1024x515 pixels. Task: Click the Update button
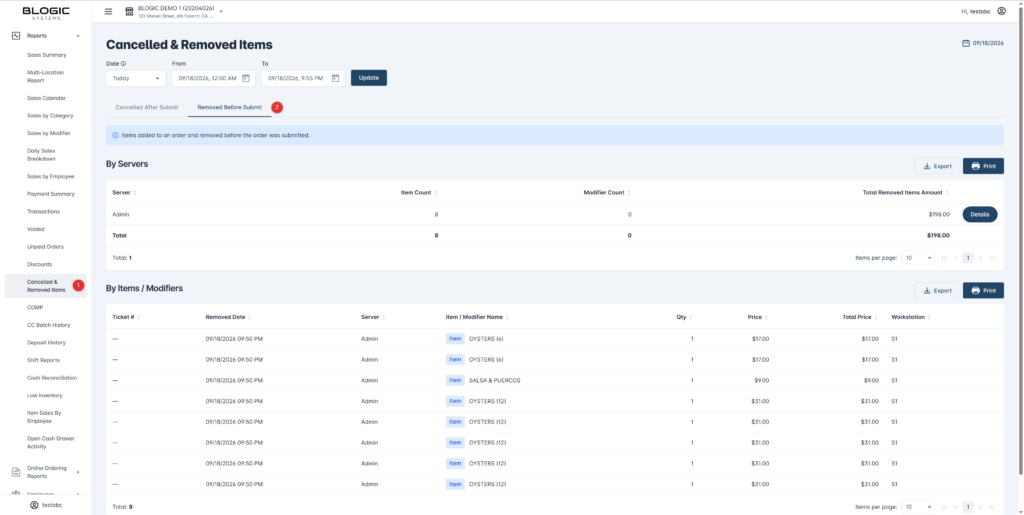click(369, 78)
